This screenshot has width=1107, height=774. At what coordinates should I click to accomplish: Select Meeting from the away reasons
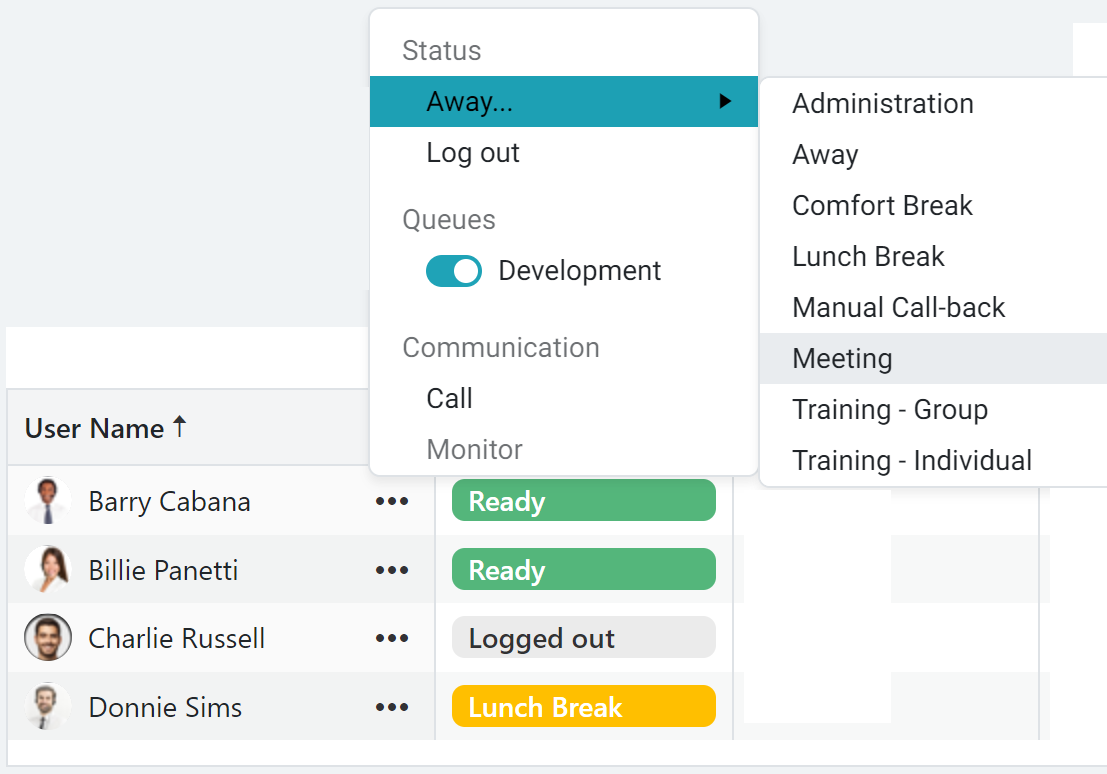point(842,358)
